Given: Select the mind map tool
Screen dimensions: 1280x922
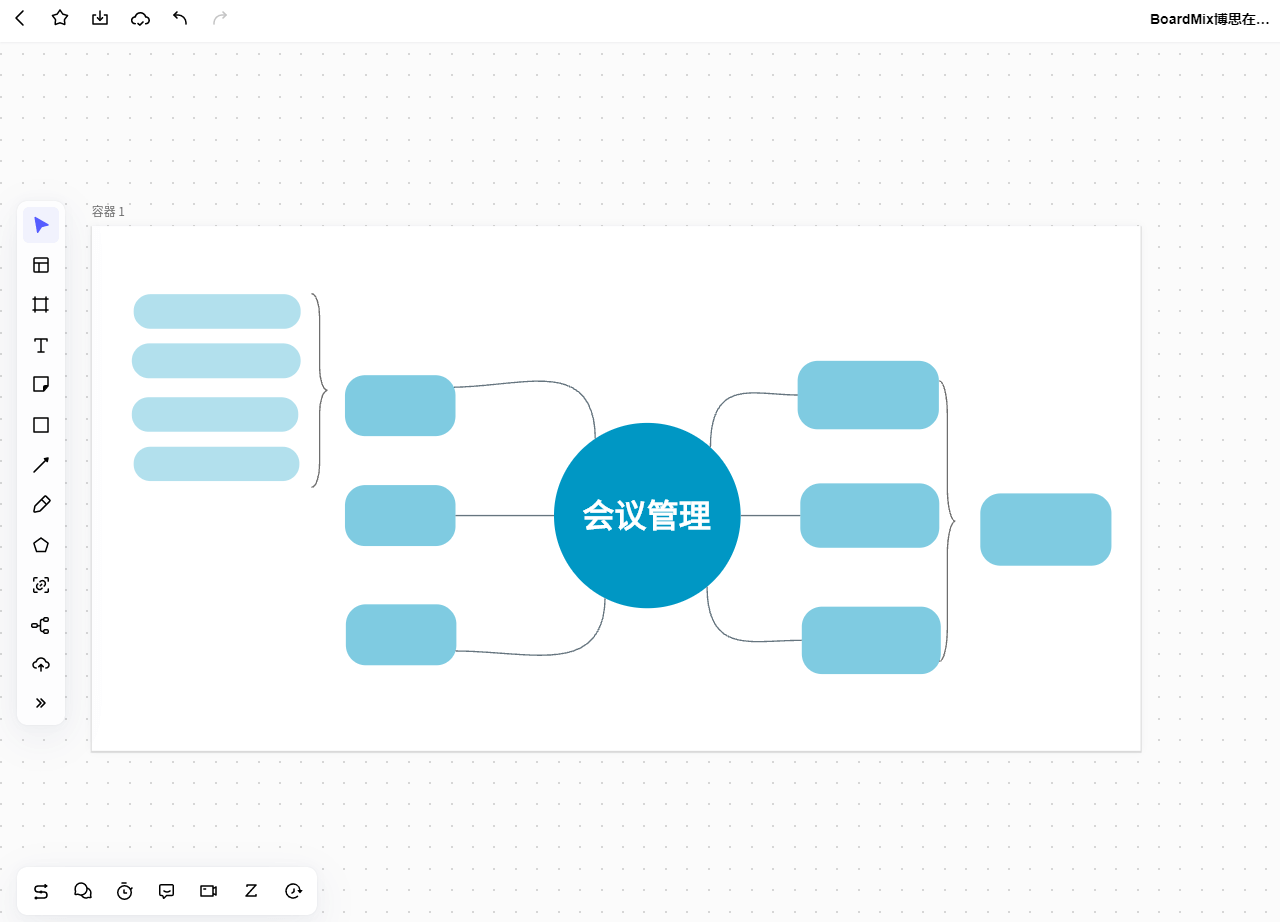Looking at the screenshot, I should [41, 625].
